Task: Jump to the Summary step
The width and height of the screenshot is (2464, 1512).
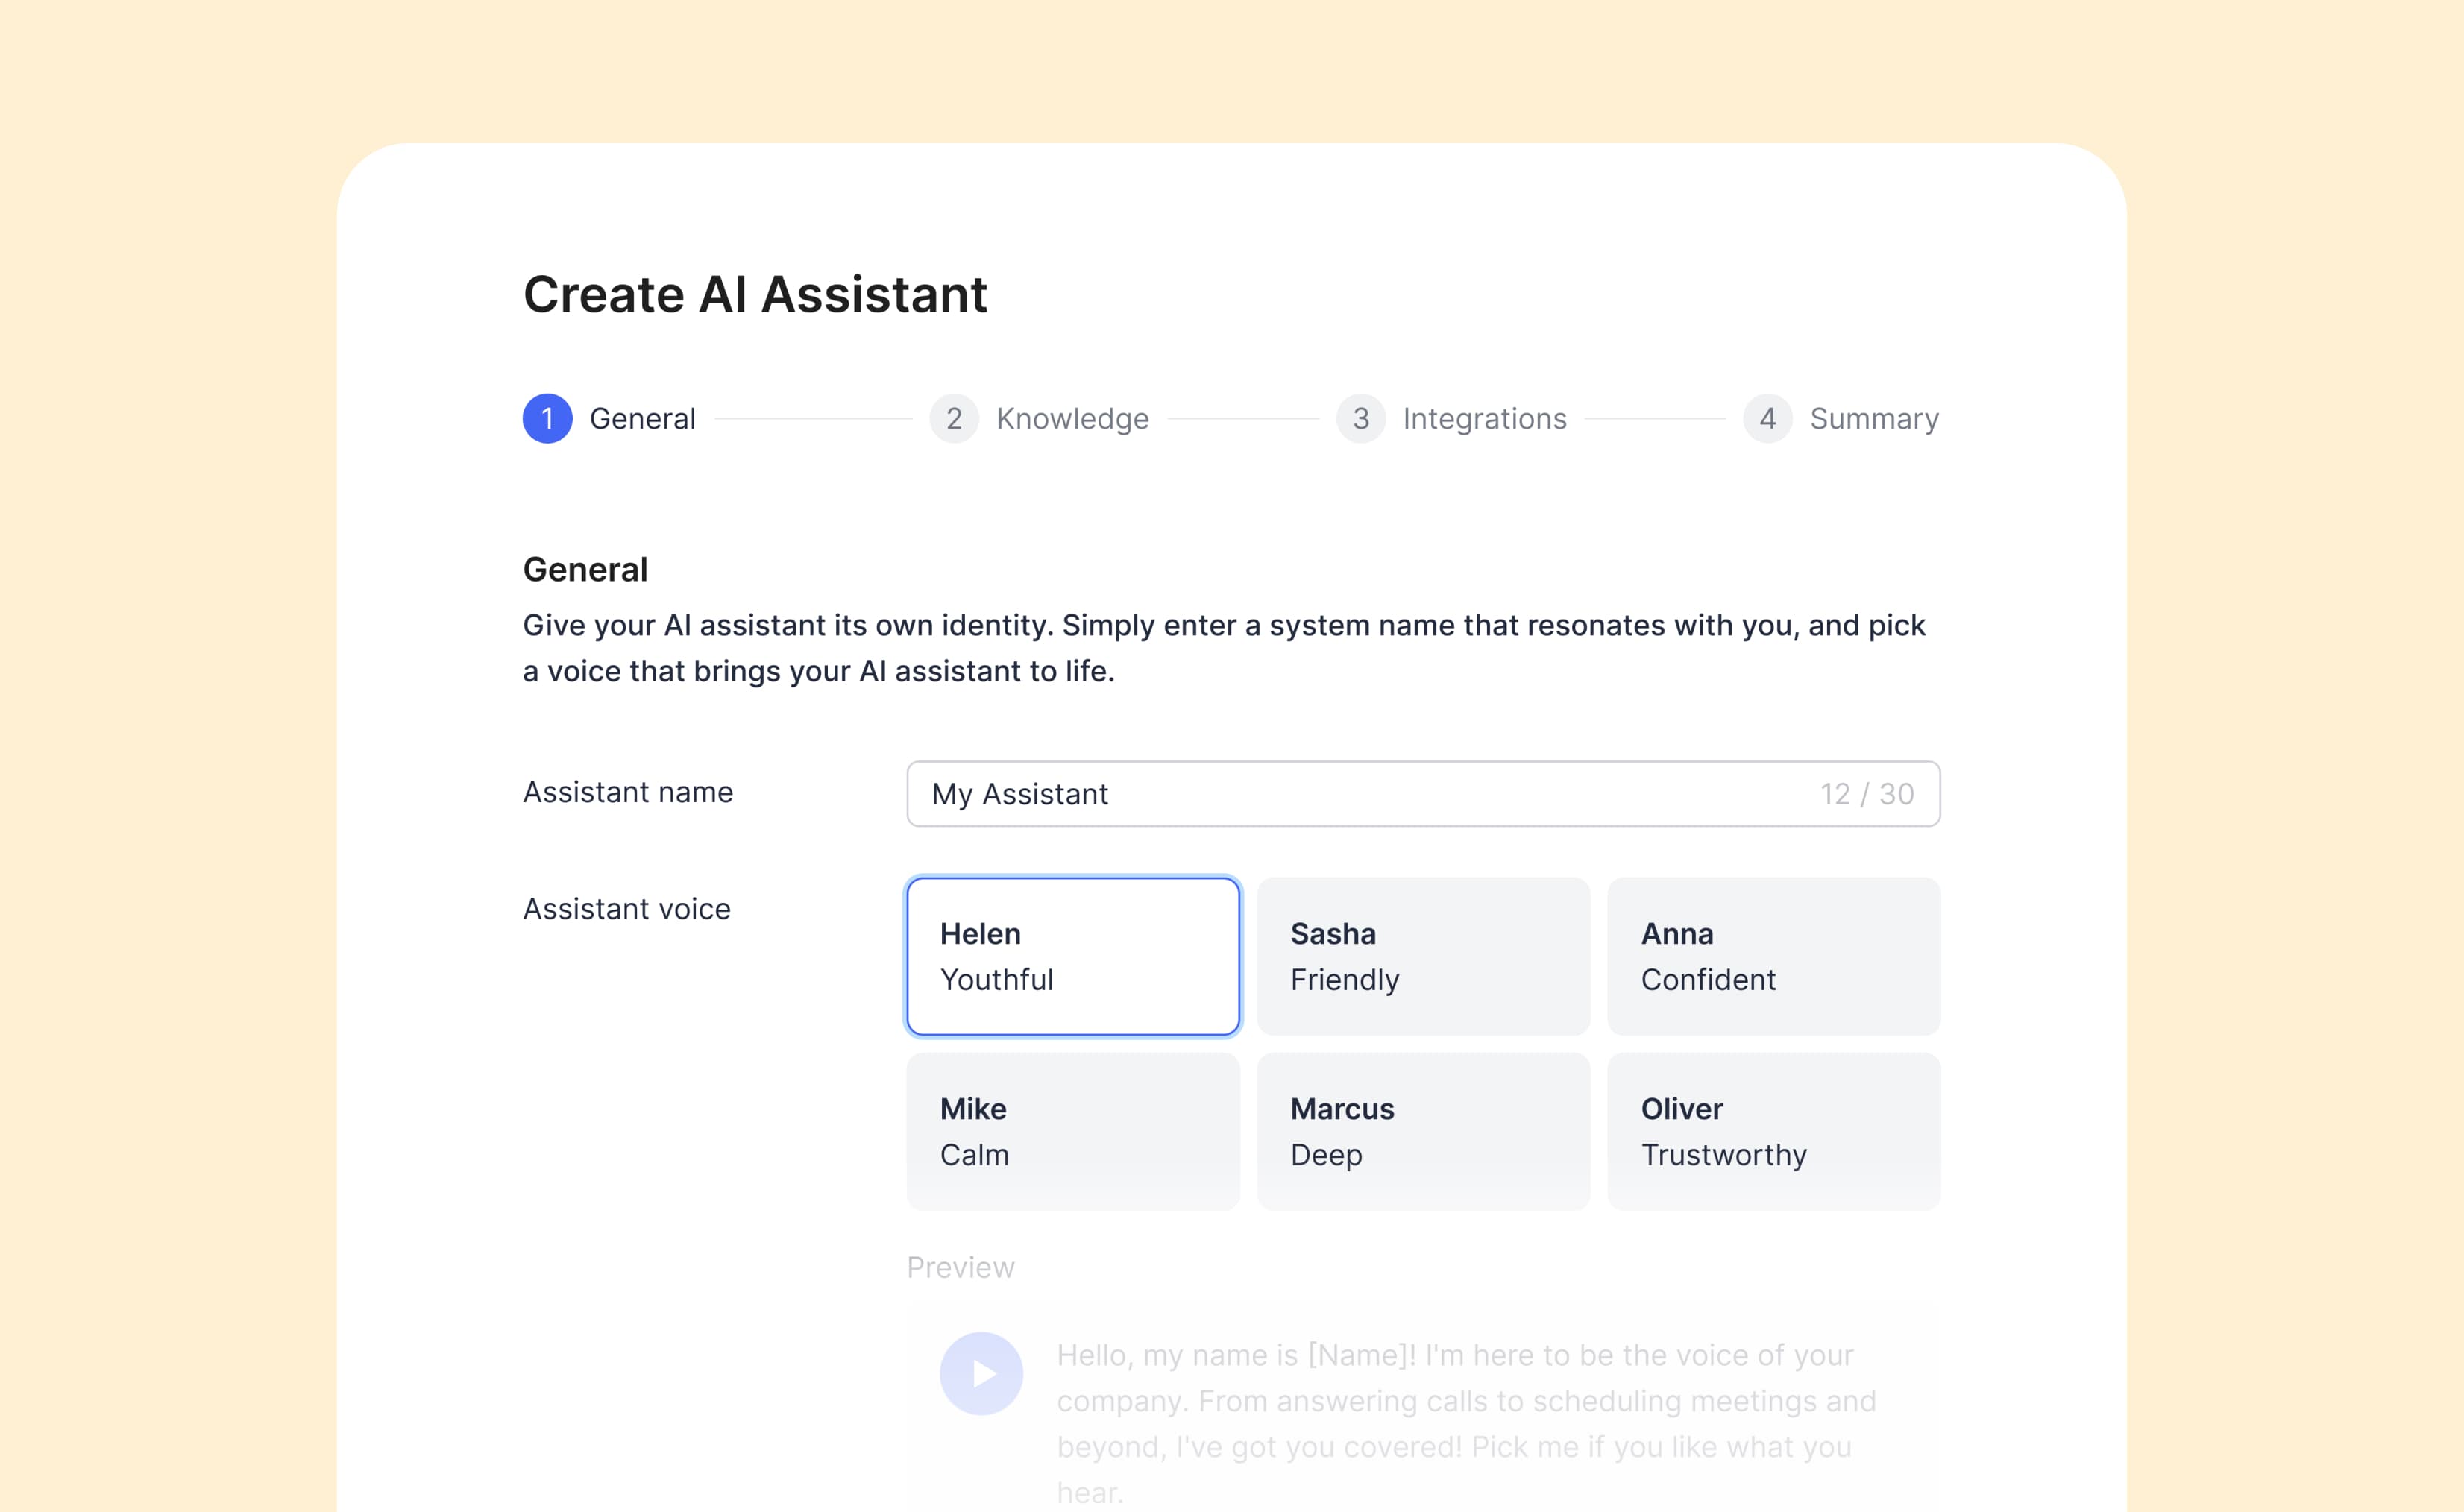Action: [x=1874, y=418]
